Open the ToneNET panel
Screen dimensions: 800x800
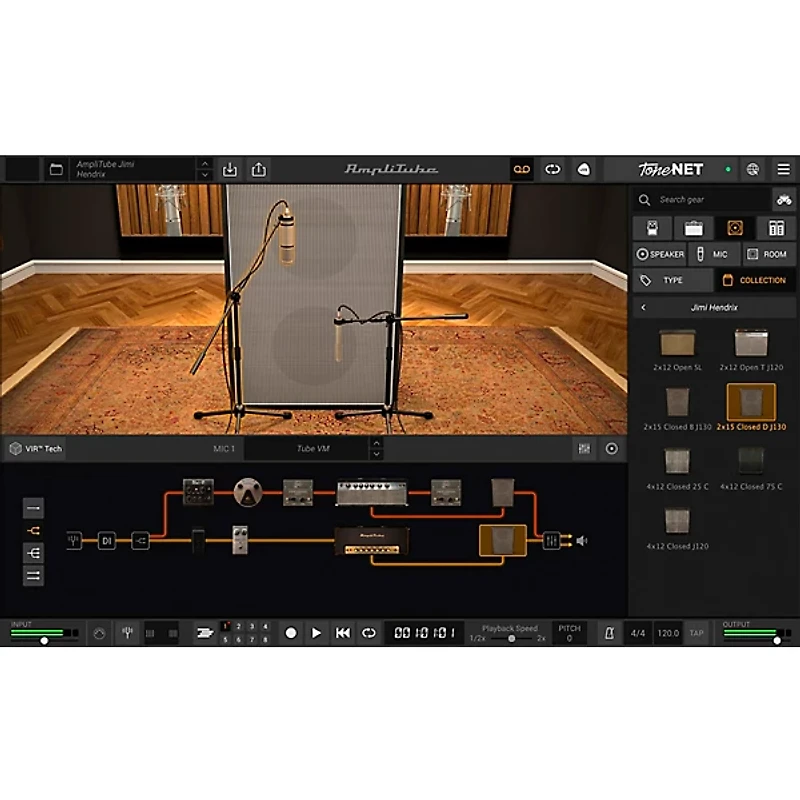pyautogui.click(x=670, y=169)
